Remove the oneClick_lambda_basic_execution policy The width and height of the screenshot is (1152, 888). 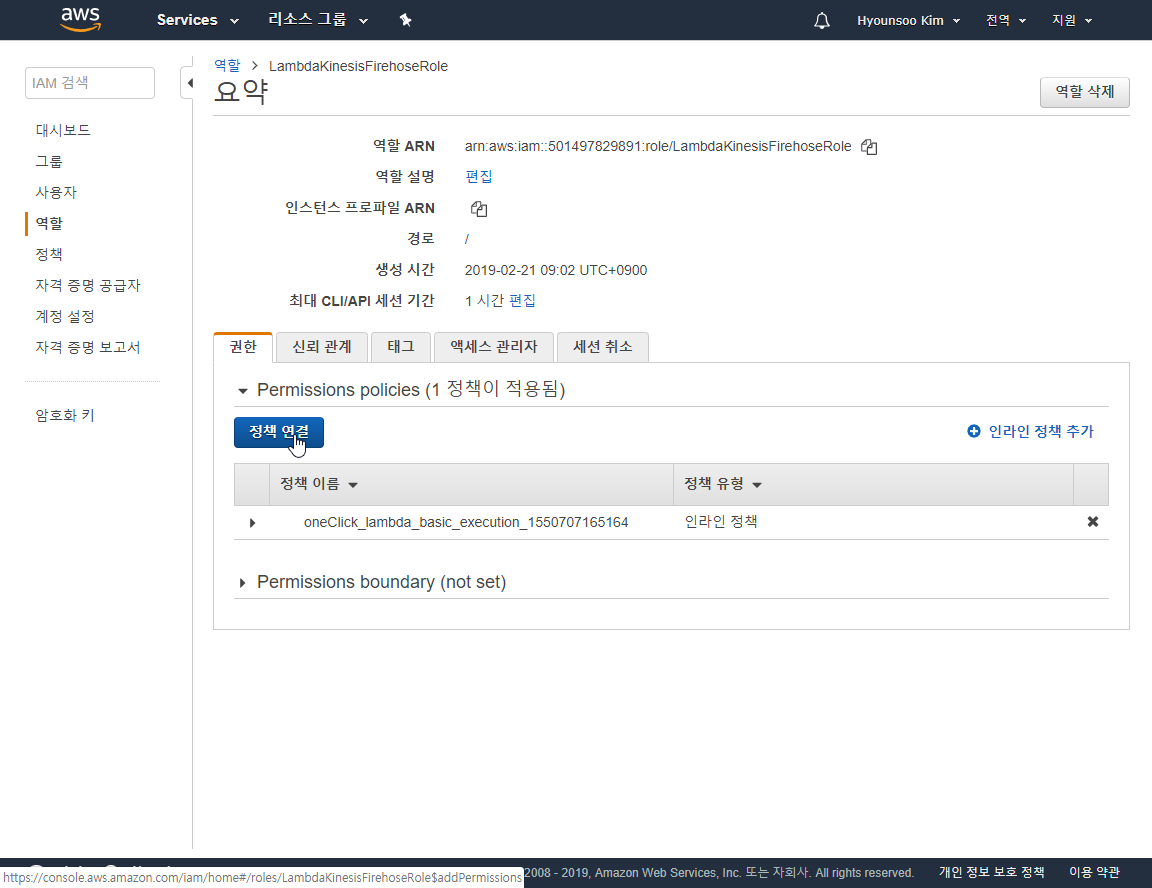[1092, 521]
